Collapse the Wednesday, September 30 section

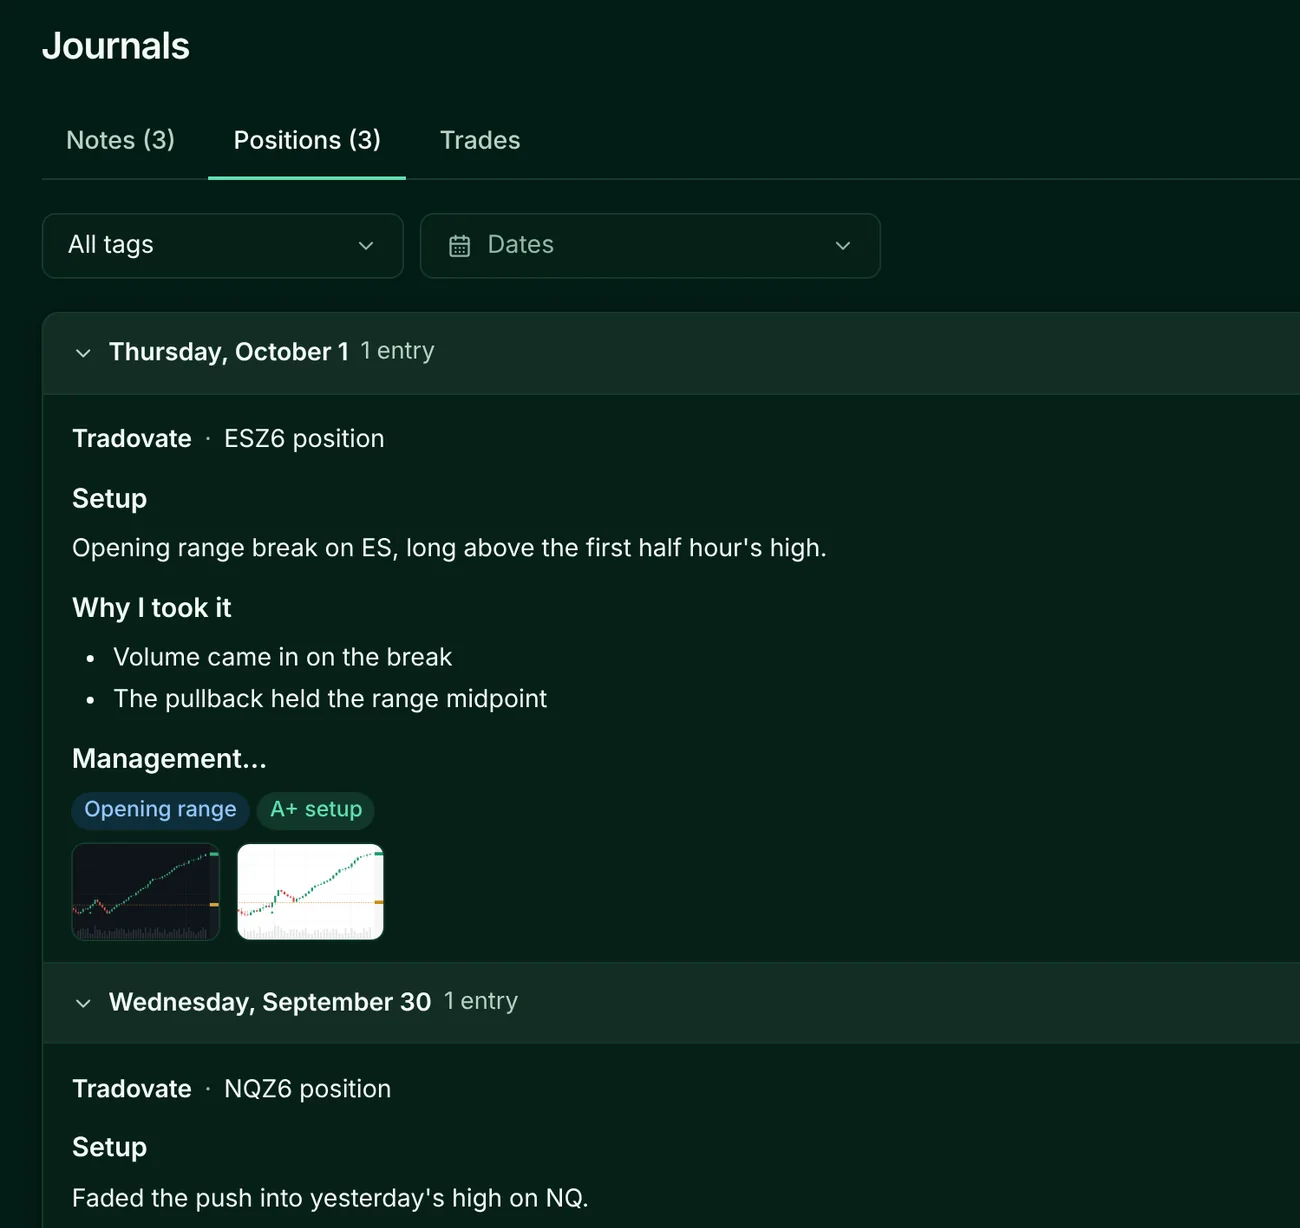click(x=83, y=1003)
